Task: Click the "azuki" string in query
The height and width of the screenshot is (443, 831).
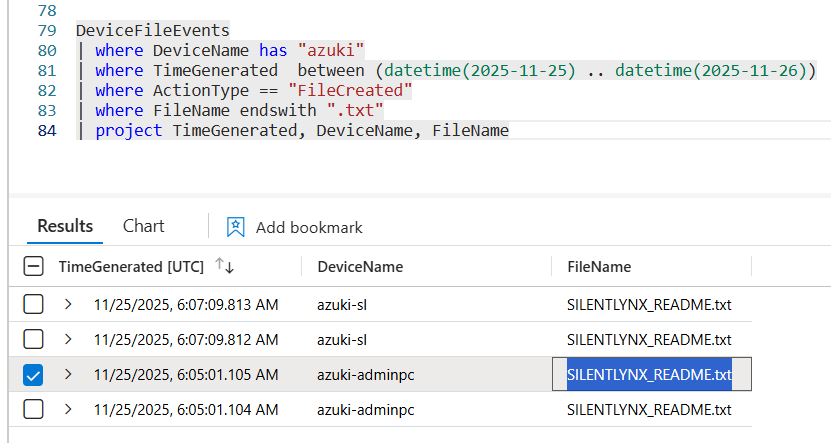Action: 331,50
